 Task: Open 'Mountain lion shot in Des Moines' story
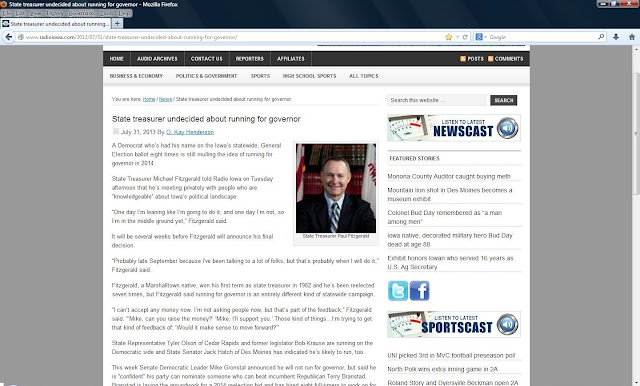tap(450, 195)
